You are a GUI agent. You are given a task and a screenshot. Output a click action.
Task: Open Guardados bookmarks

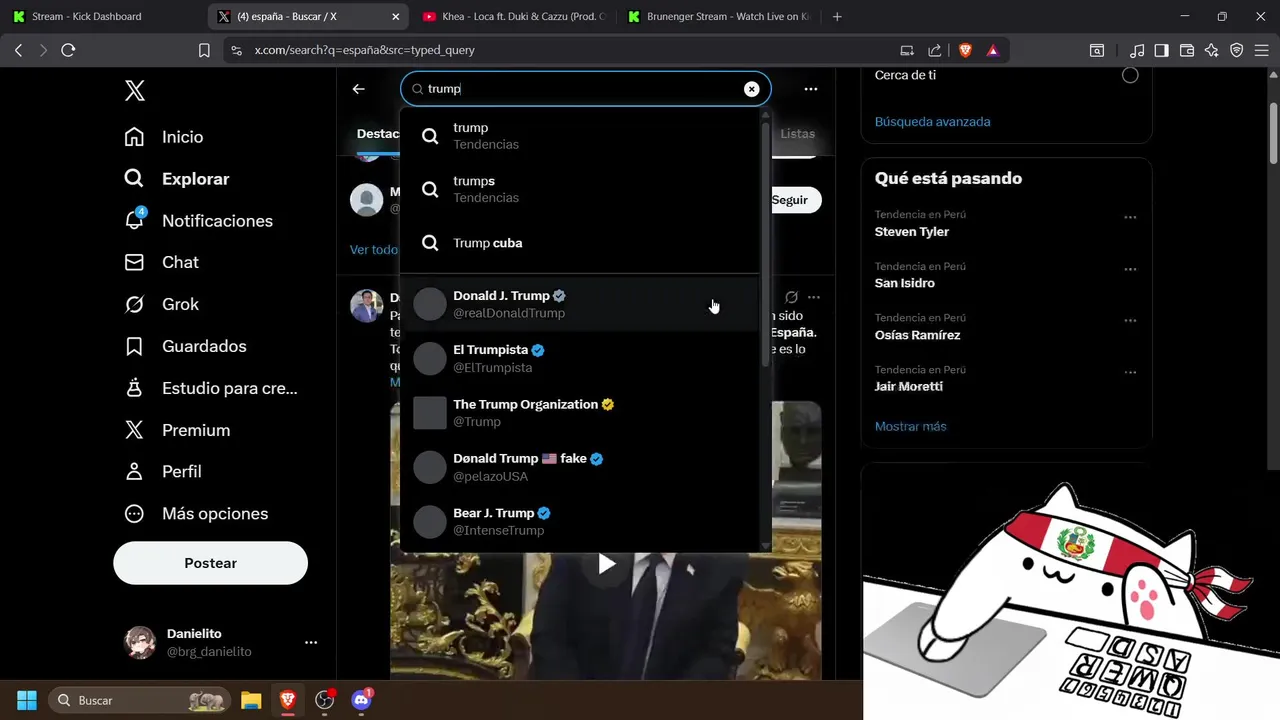coord(185,346)
